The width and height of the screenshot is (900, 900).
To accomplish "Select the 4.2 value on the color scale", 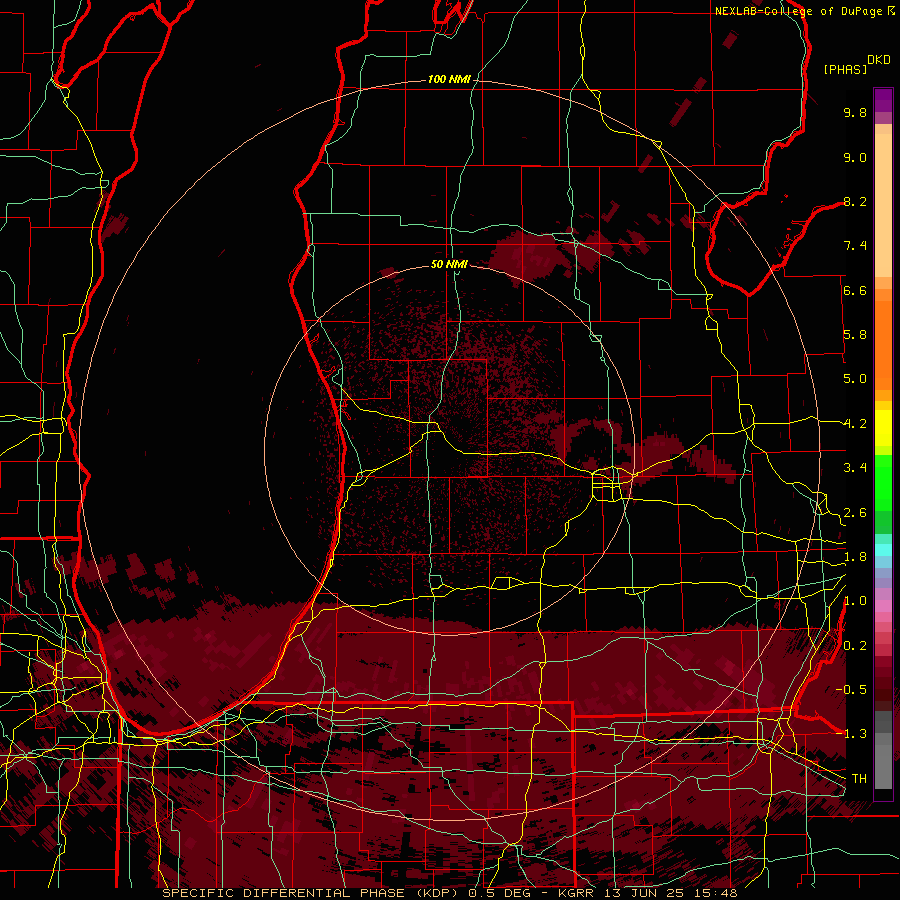I will pos(855,424).
